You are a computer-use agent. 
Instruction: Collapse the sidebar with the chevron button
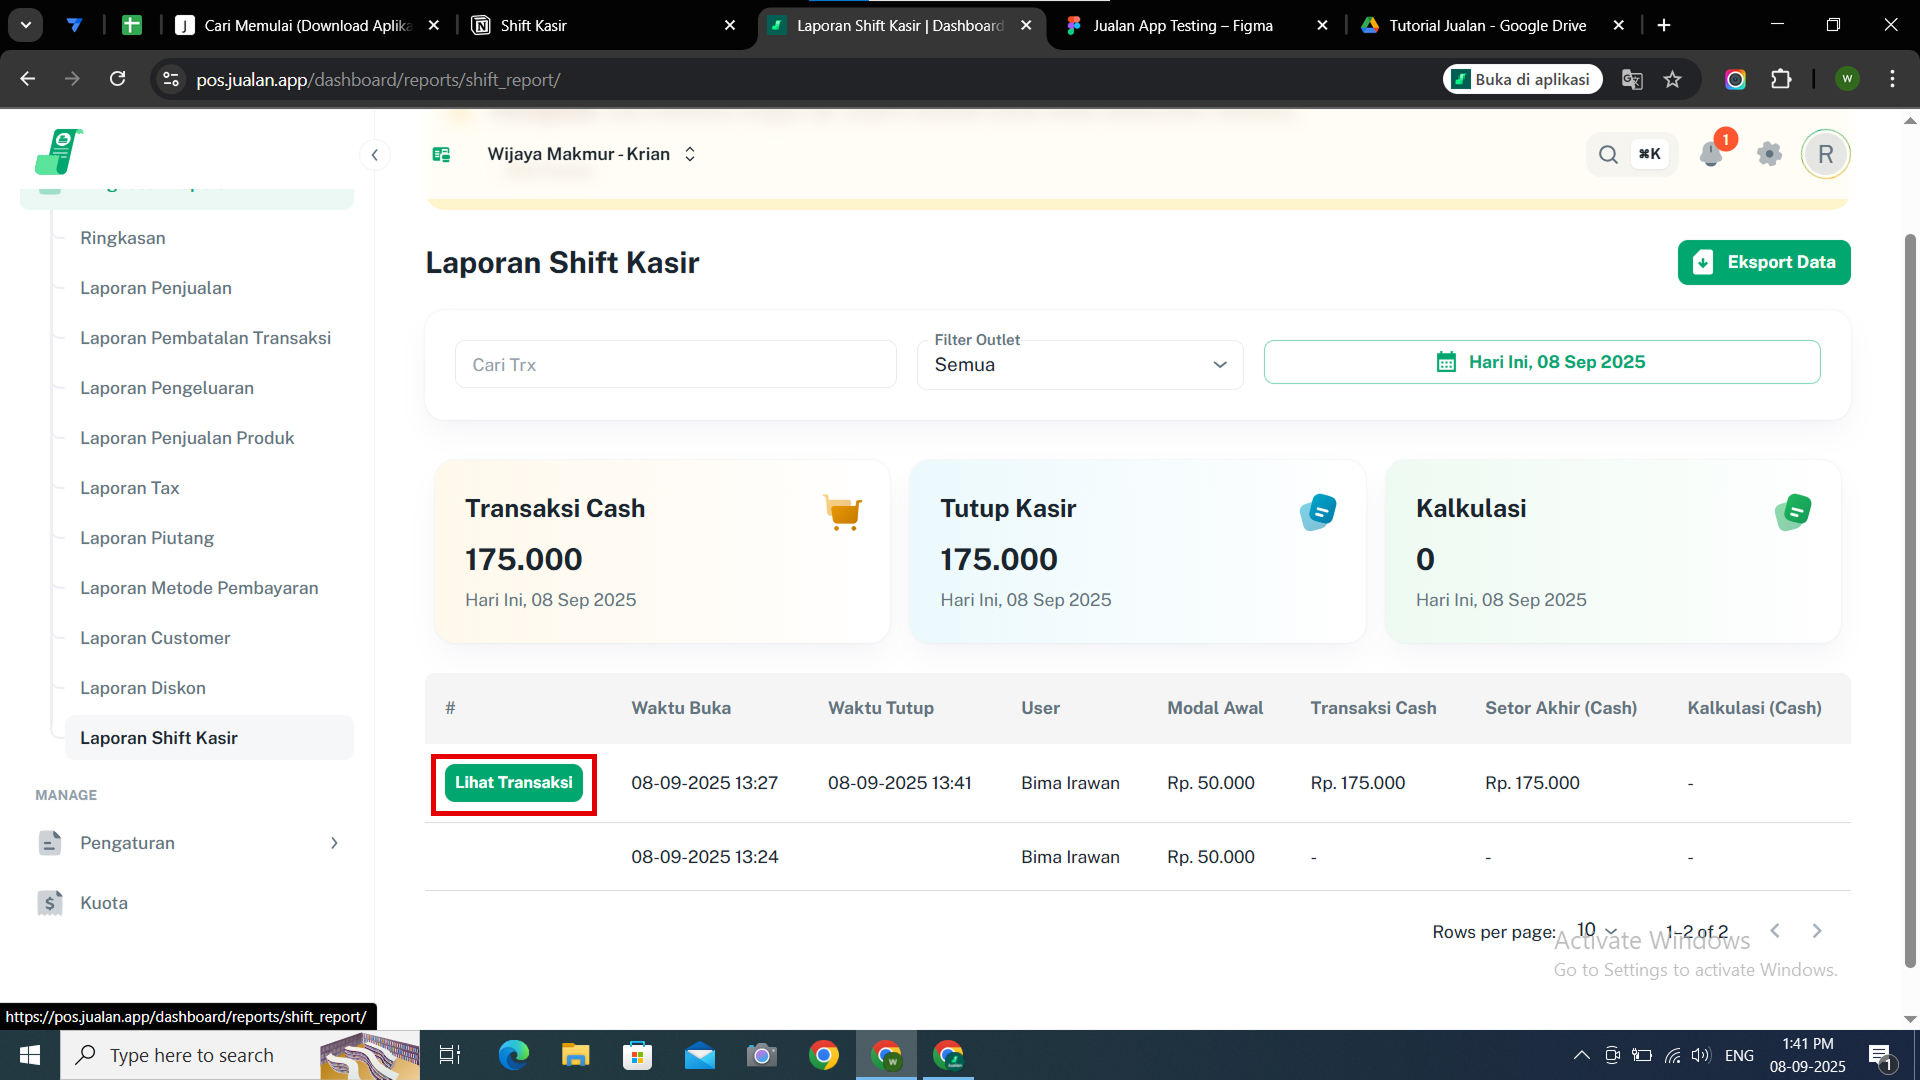375,154
